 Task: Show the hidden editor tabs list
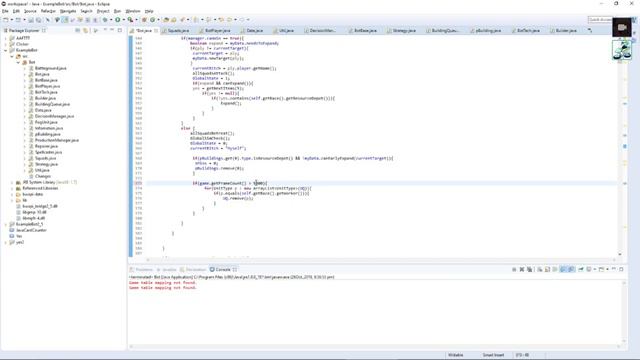coord(589,30)
